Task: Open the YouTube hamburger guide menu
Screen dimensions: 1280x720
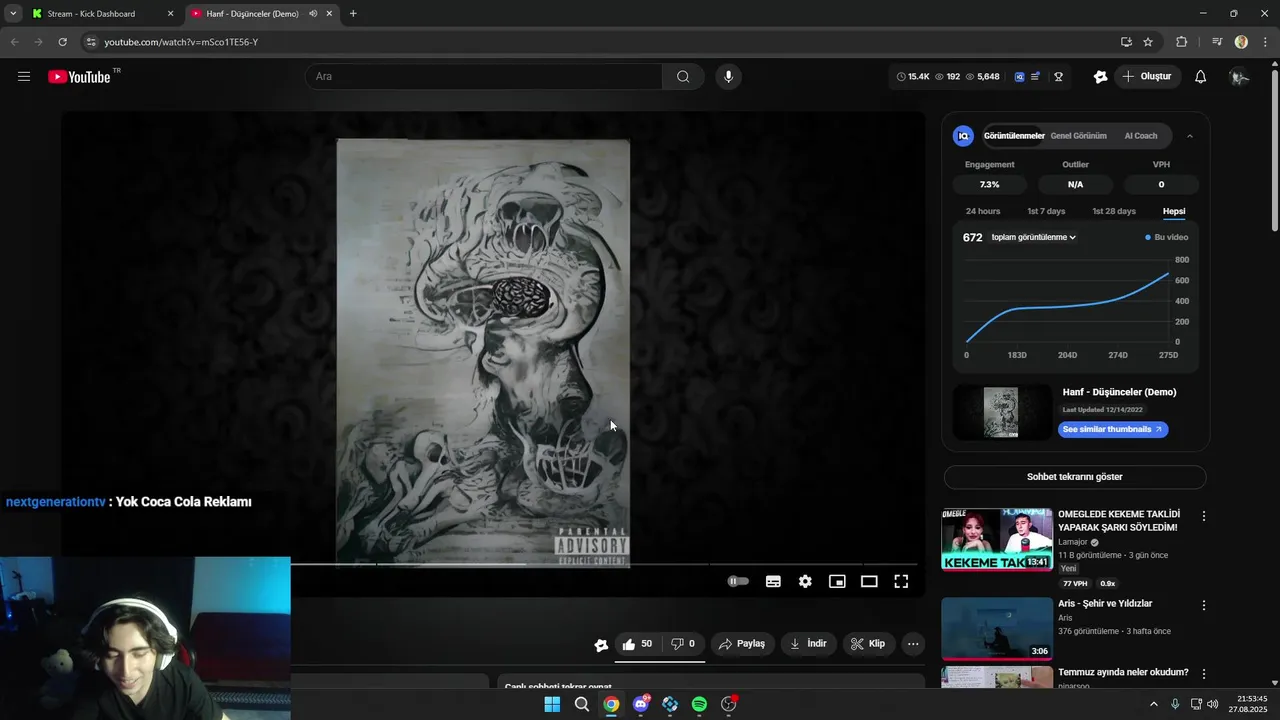Action: pyautogui.click(x=24, y=77)
